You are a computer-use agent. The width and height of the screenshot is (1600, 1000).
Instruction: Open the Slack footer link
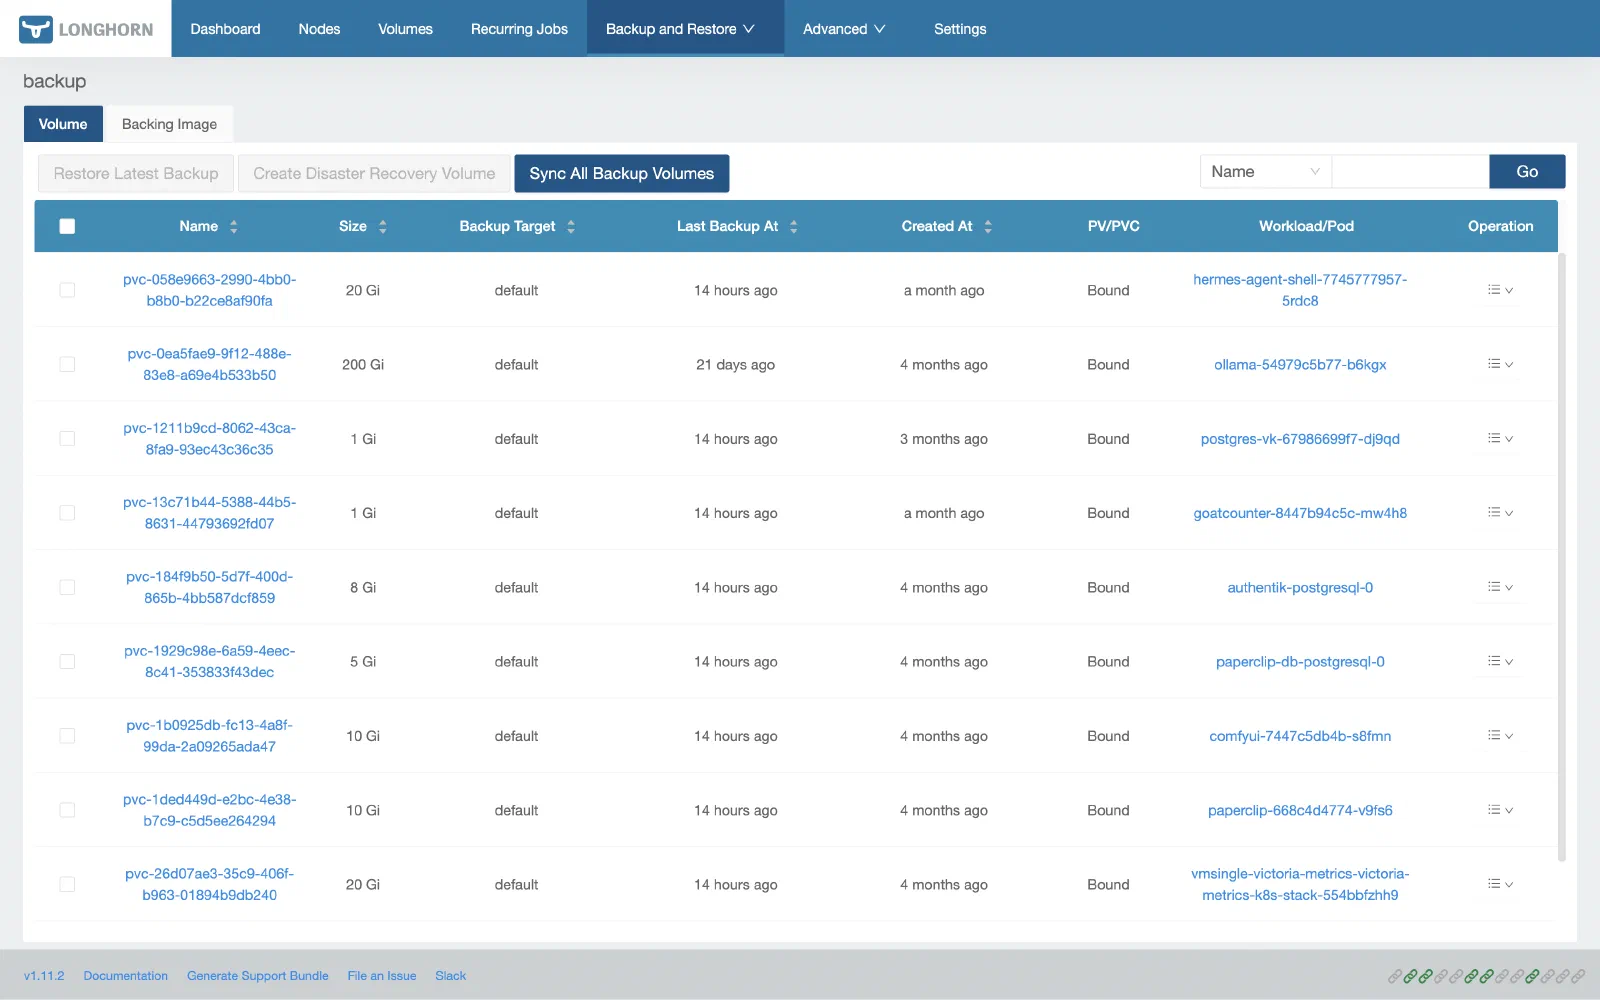click(x=450, y=976)
